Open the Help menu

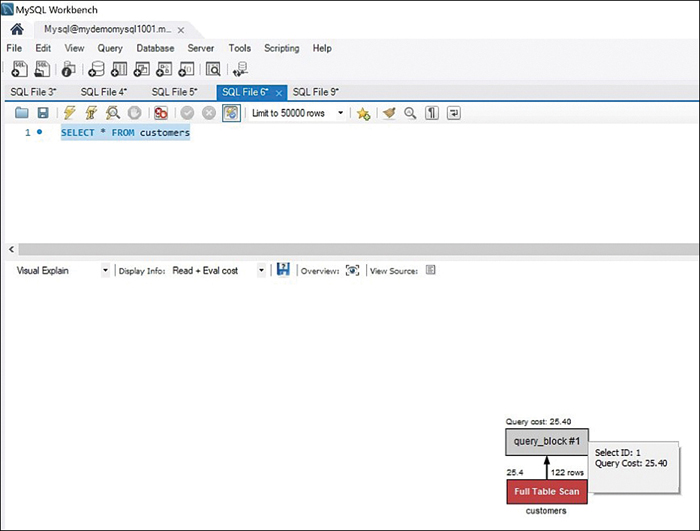322,48
